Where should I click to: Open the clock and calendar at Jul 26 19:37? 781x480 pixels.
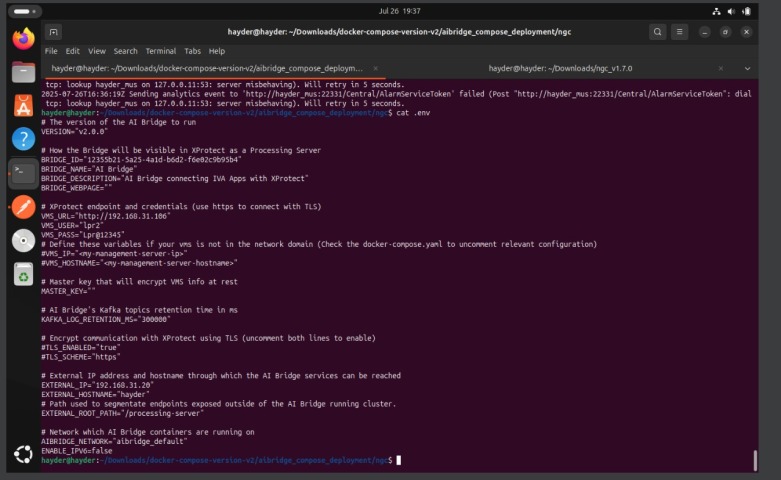click(400, 11)
